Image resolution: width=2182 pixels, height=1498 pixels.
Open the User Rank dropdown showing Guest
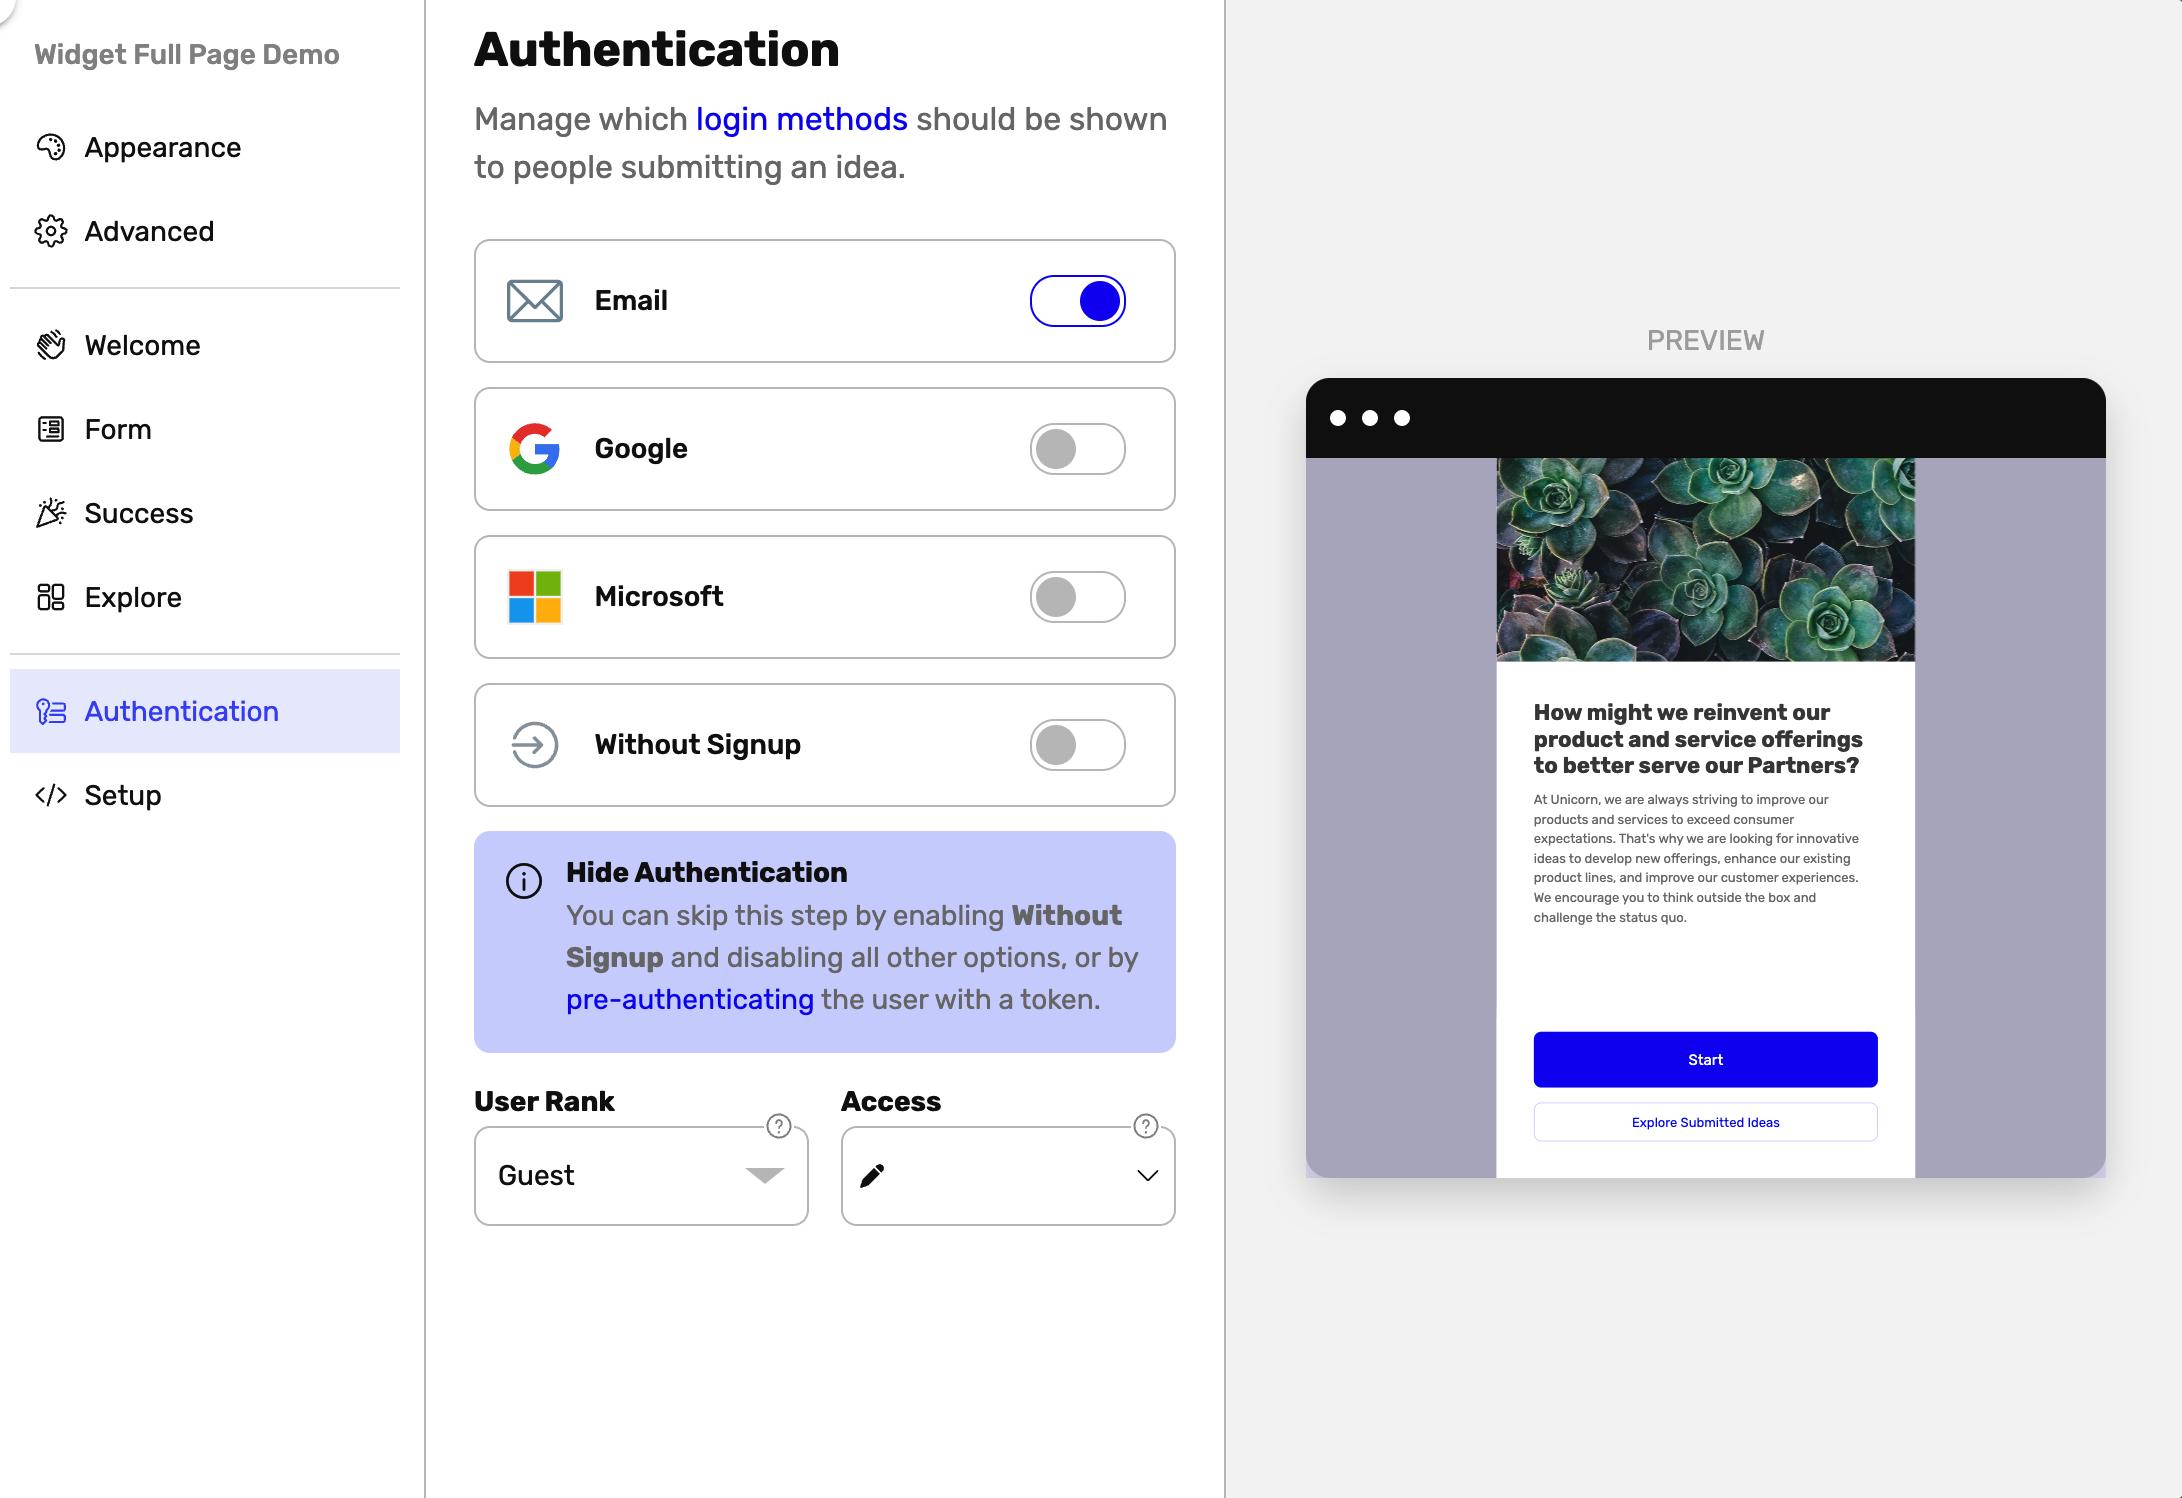(640, 1175)
